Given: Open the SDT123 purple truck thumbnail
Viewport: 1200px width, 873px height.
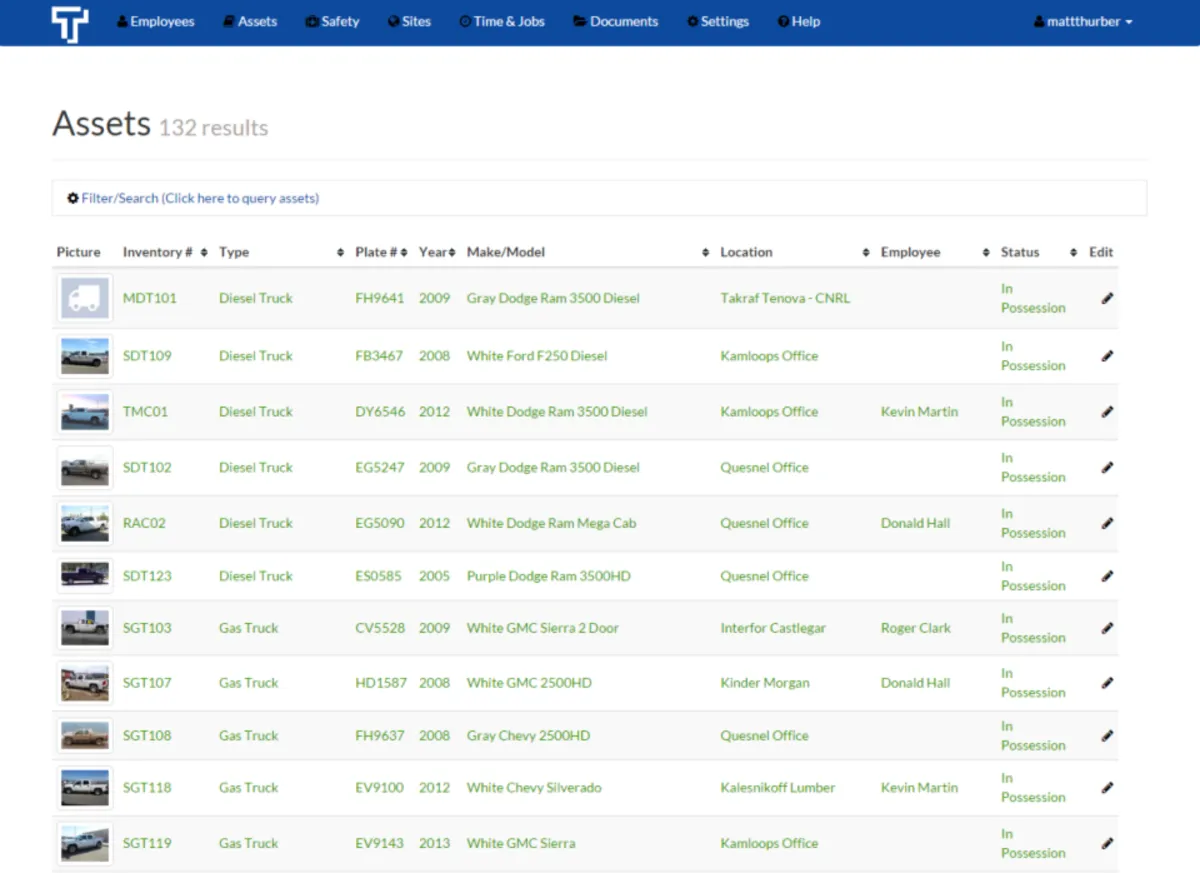Looking at the screenshot, I should tap(85, 575).
